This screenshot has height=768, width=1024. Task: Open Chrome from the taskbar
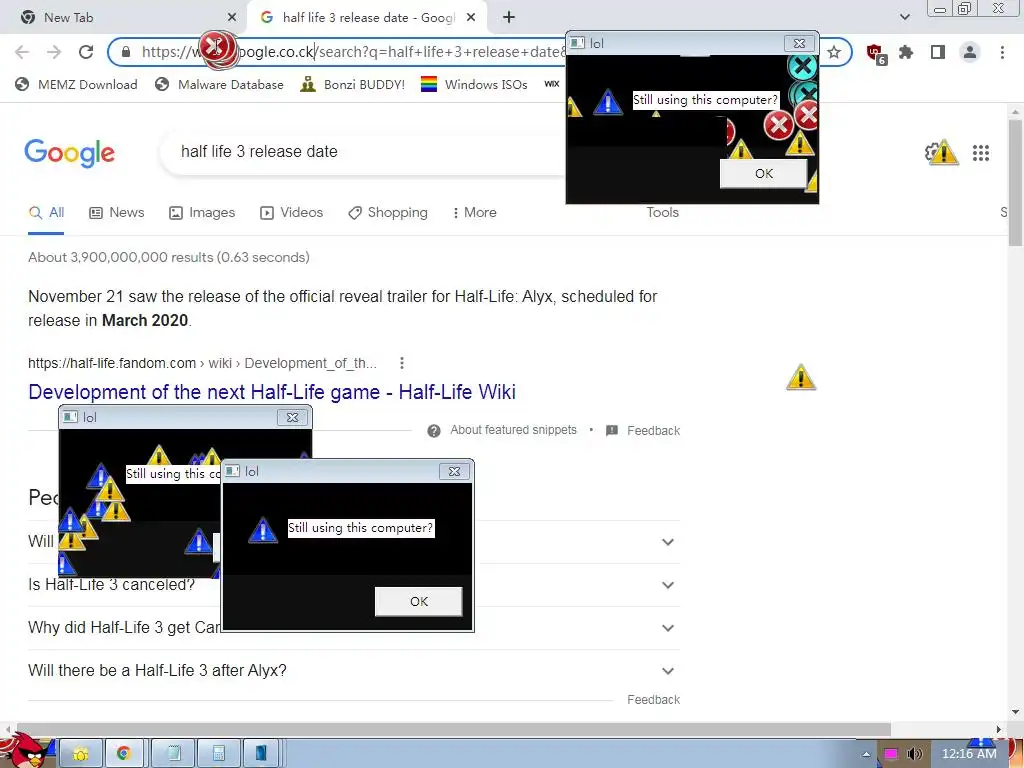pyautogui.click(x=124, y=754)
